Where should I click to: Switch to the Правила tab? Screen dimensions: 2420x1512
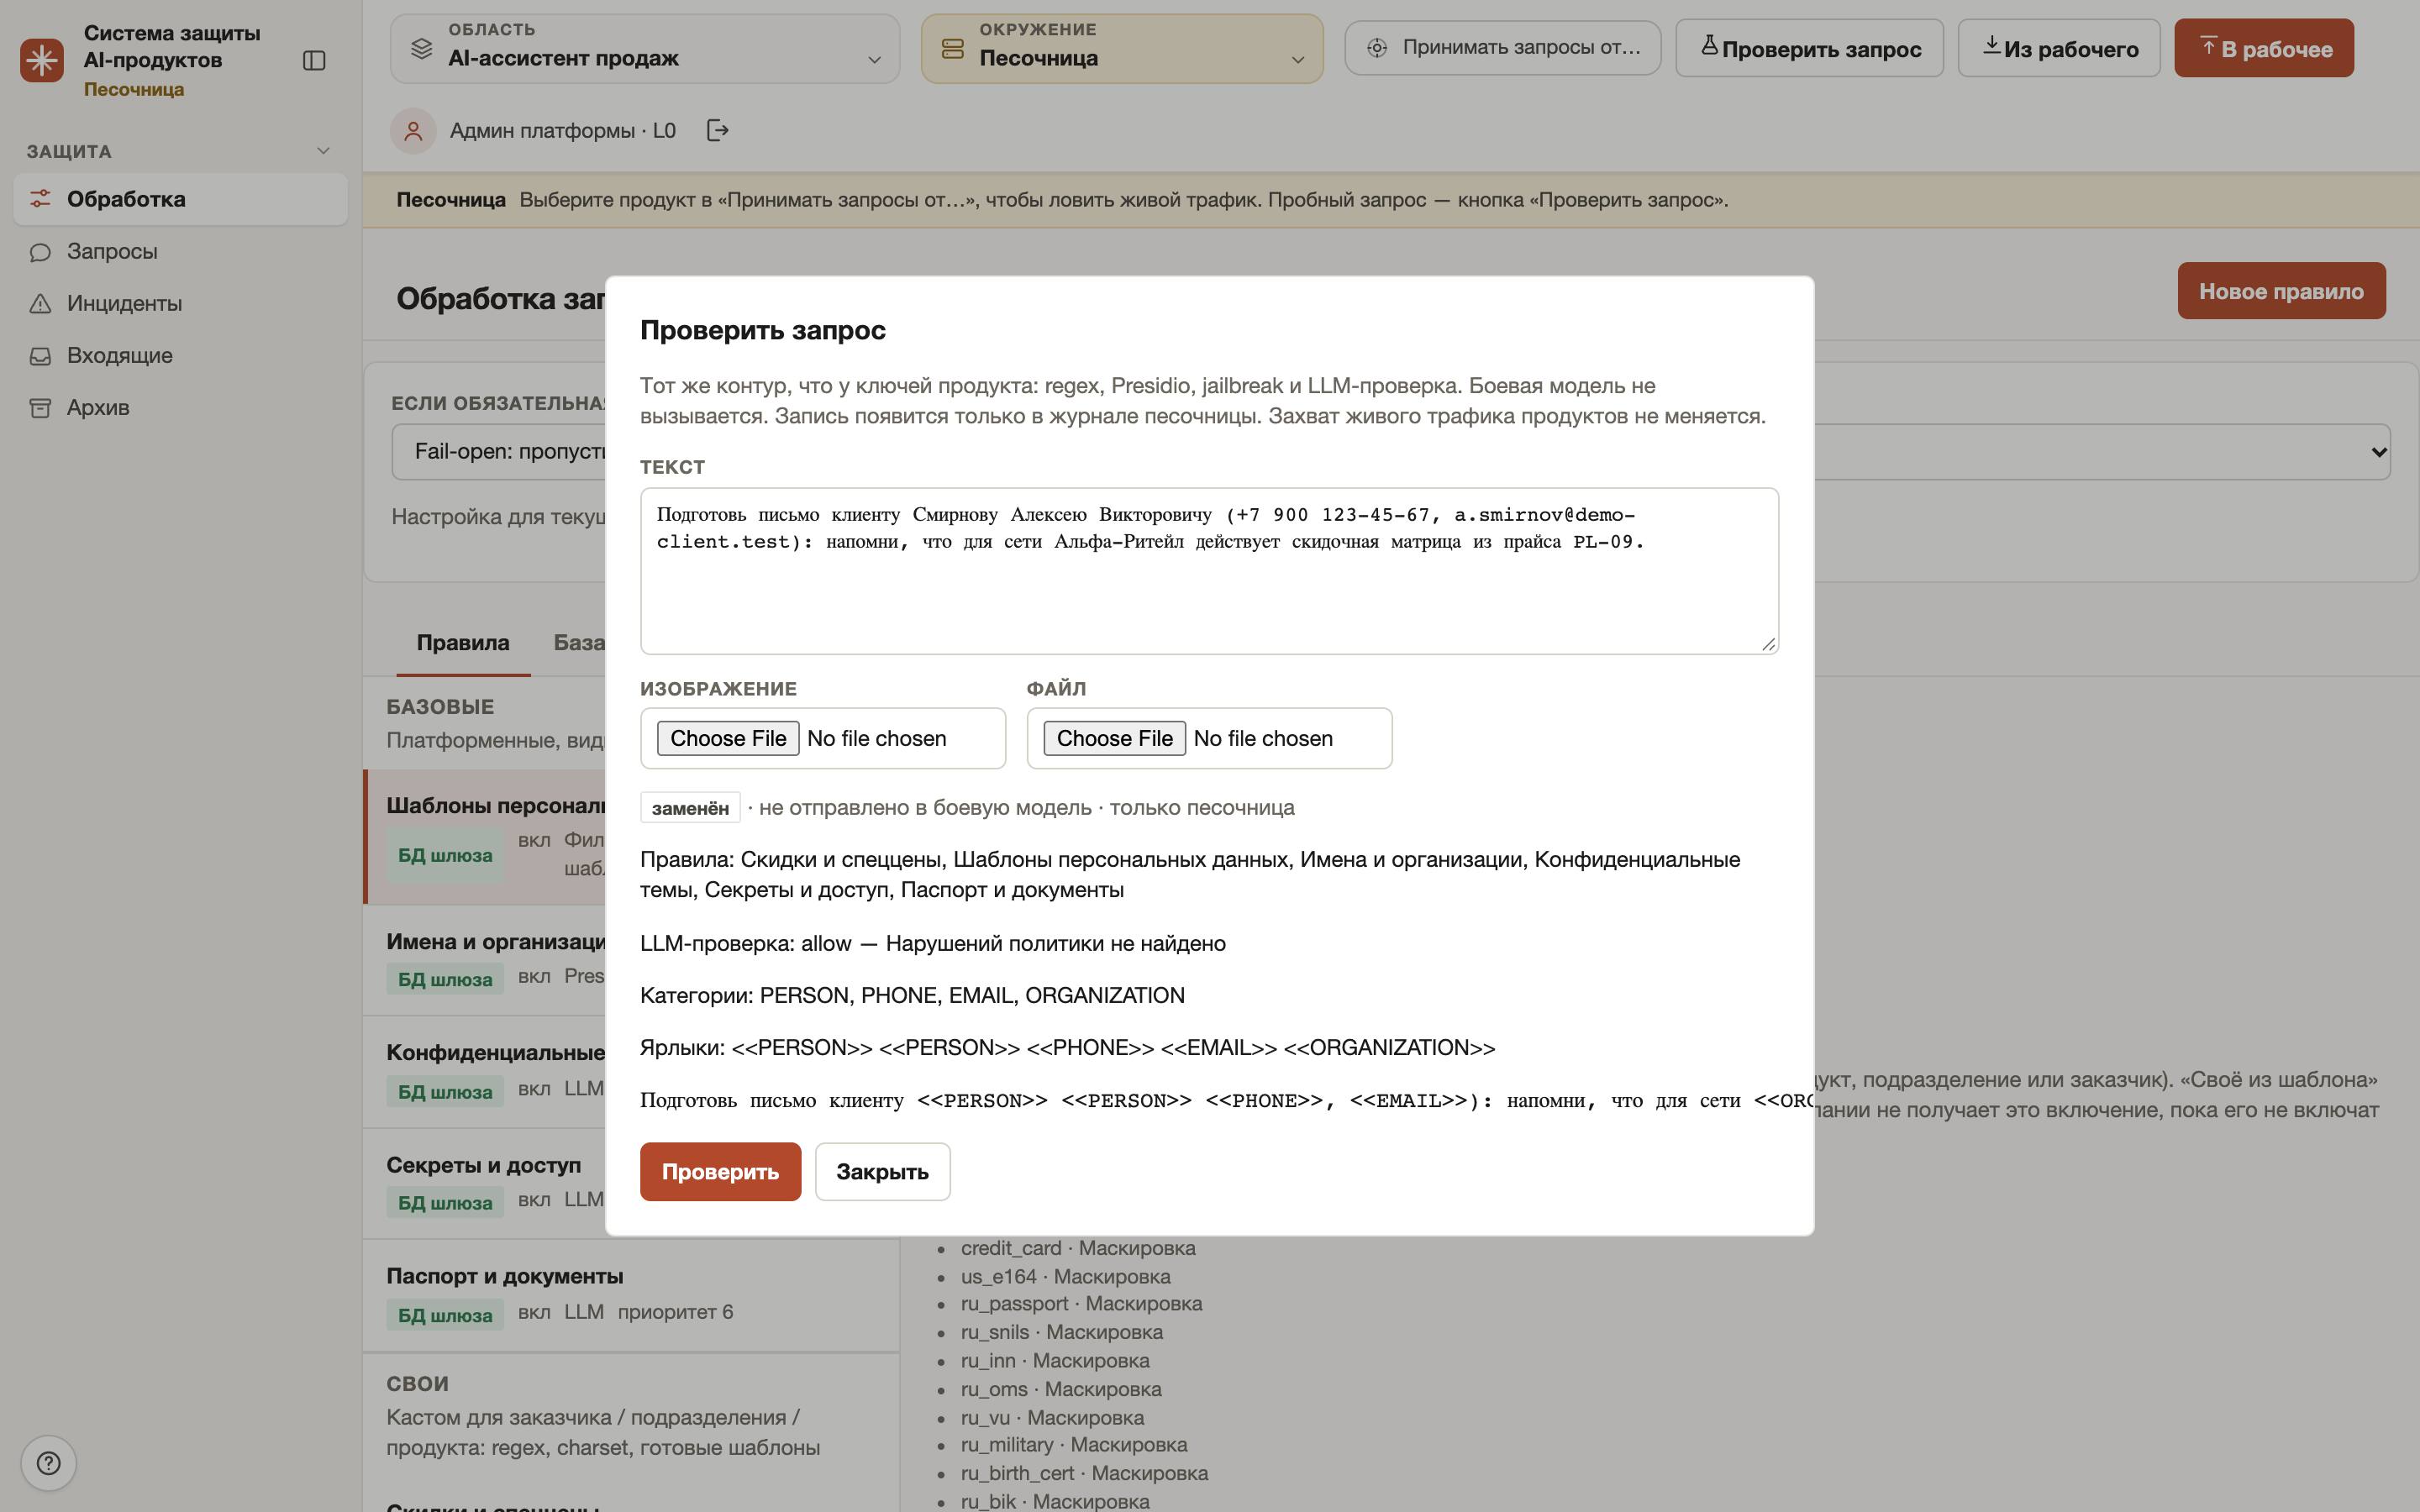[463, 643]
